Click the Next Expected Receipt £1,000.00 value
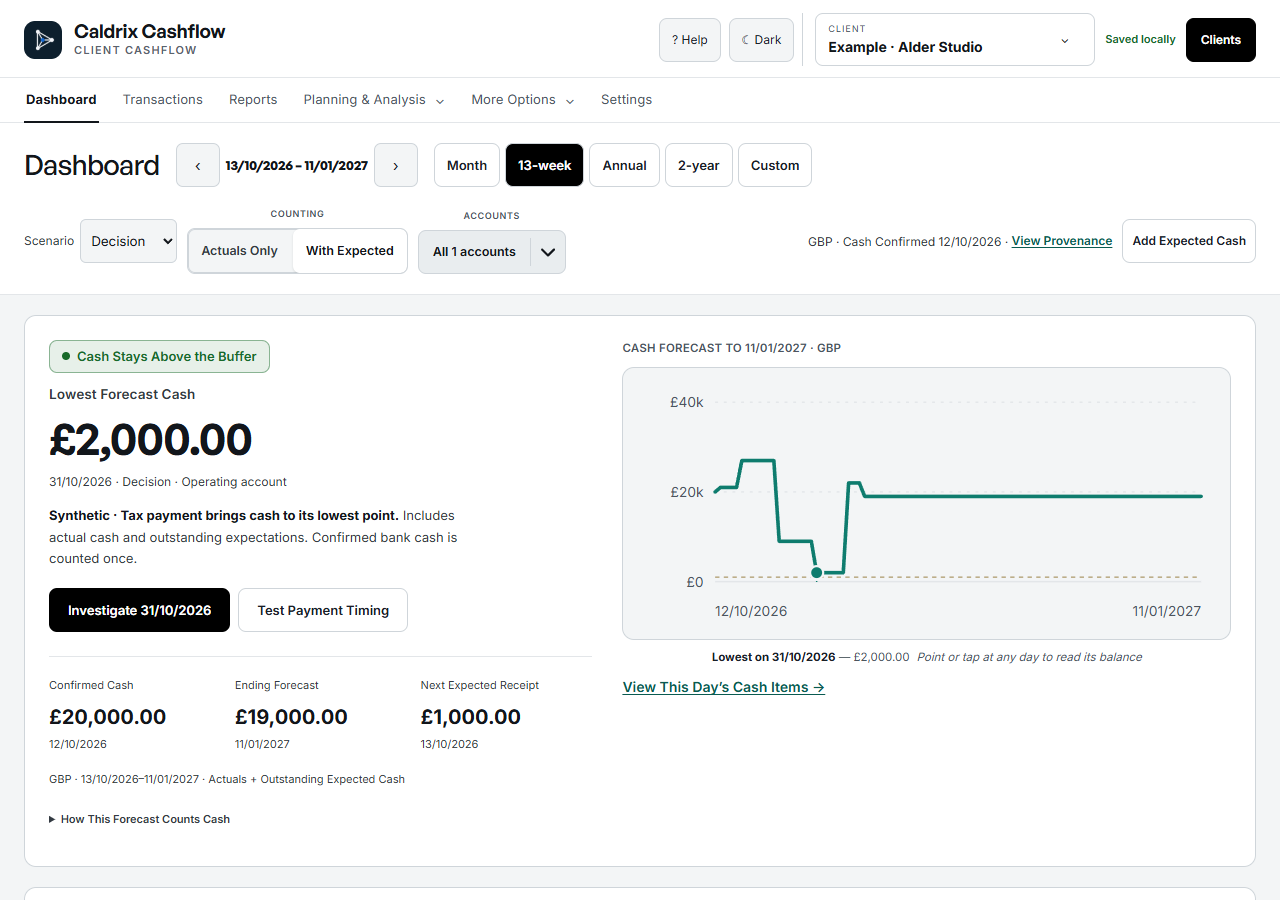 click(x=471, y=717)
